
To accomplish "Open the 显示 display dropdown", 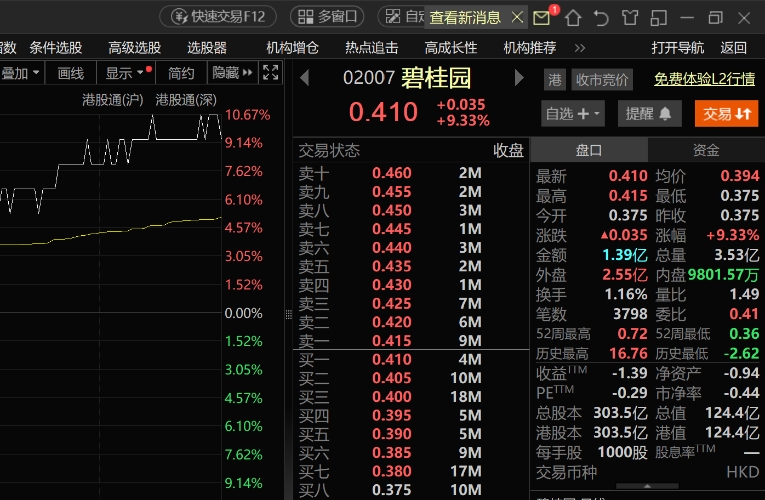I will click(x=125, y=73).
